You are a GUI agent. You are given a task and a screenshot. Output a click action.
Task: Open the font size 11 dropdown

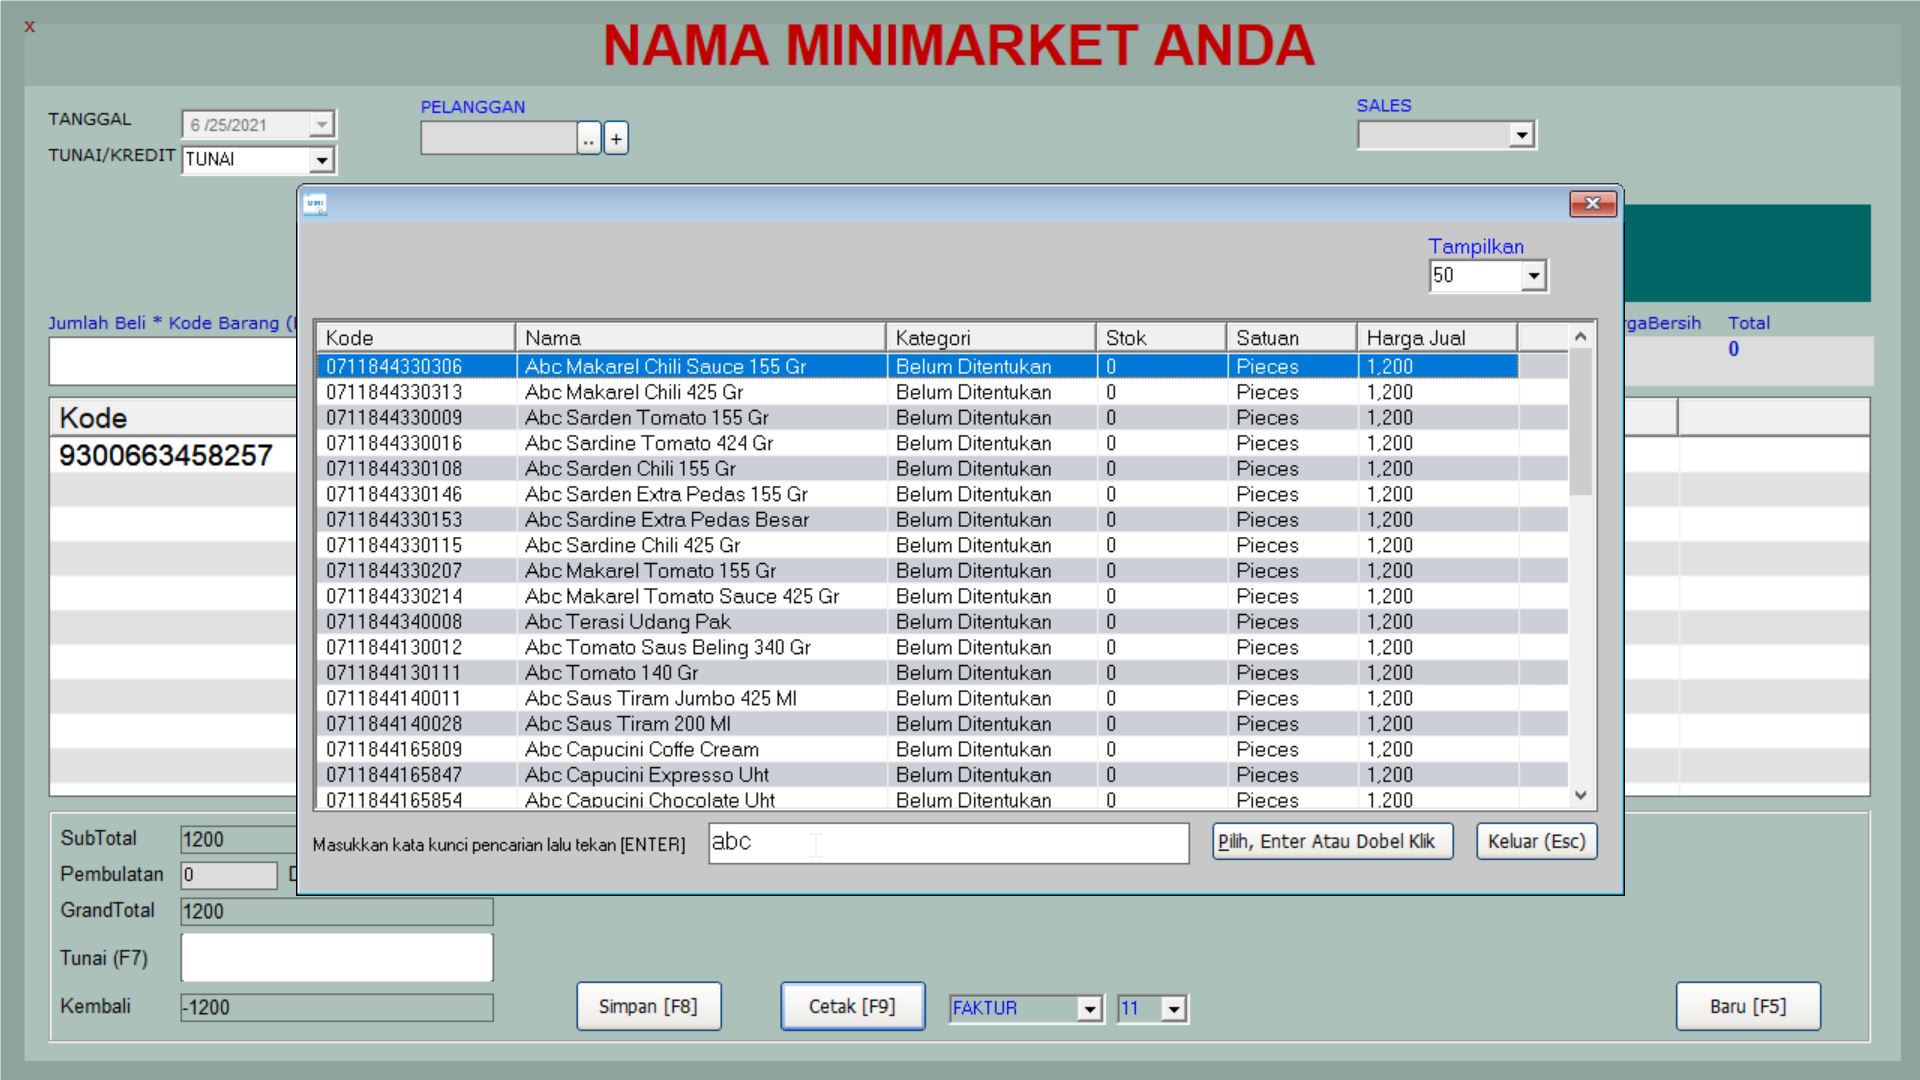[x=1174, y=1009]
